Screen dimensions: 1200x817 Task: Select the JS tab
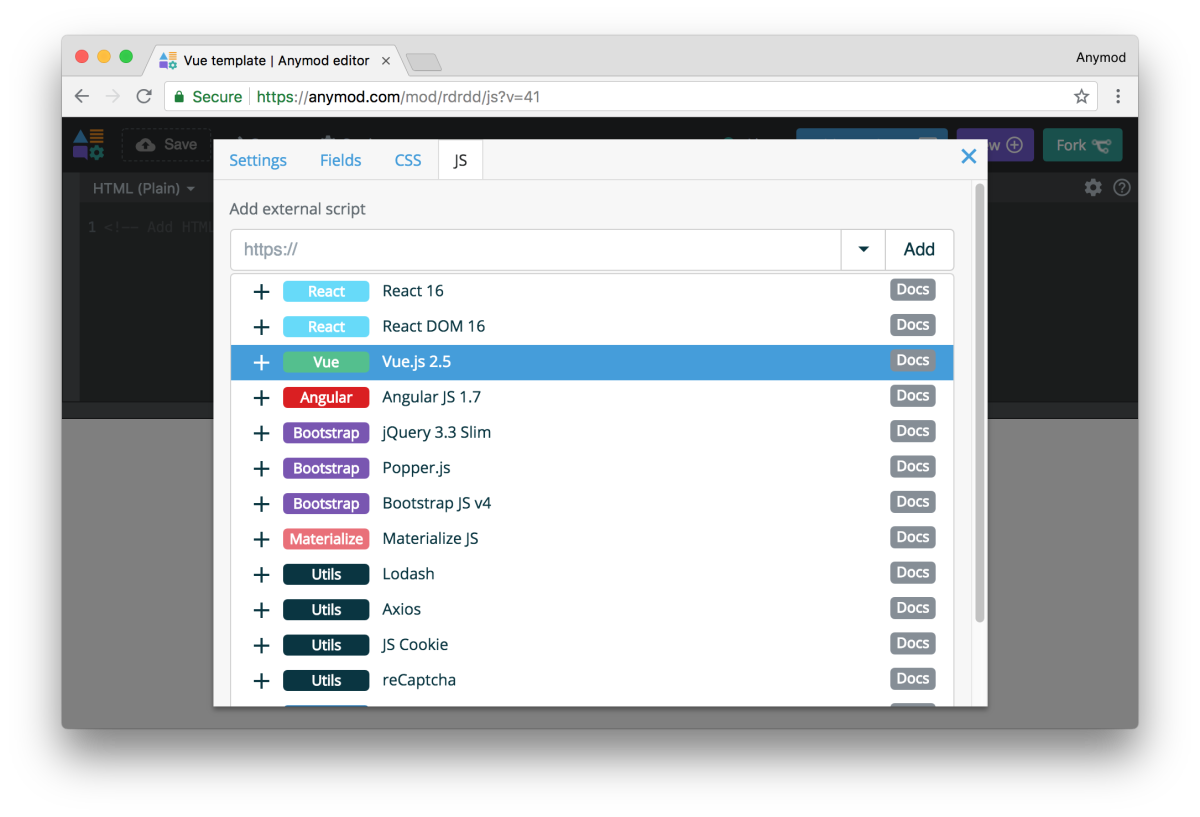(x=460, y=160)
